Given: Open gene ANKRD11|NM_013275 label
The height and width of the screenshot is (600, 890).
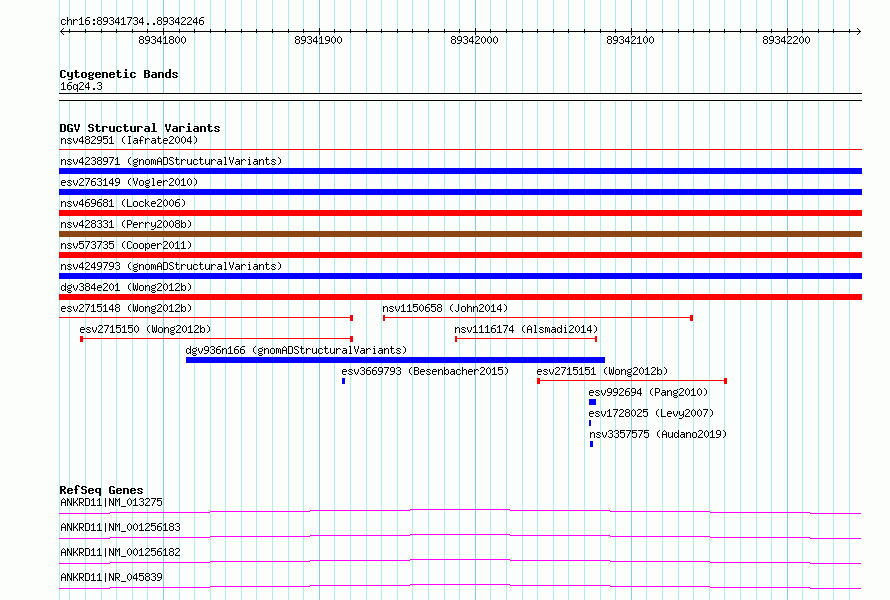Looking at the screenshot, I should 111,502.
